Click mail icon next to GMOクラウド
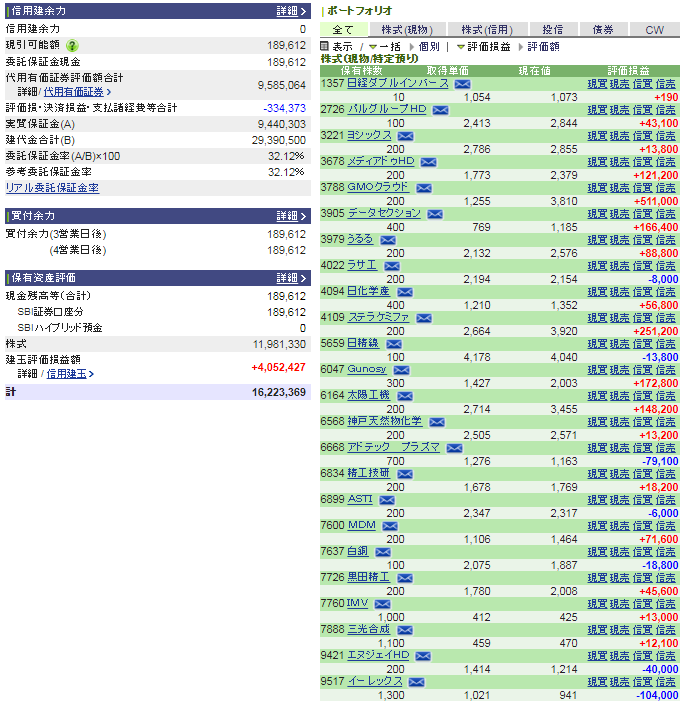 pyautogui.click(x=424, y=189)
